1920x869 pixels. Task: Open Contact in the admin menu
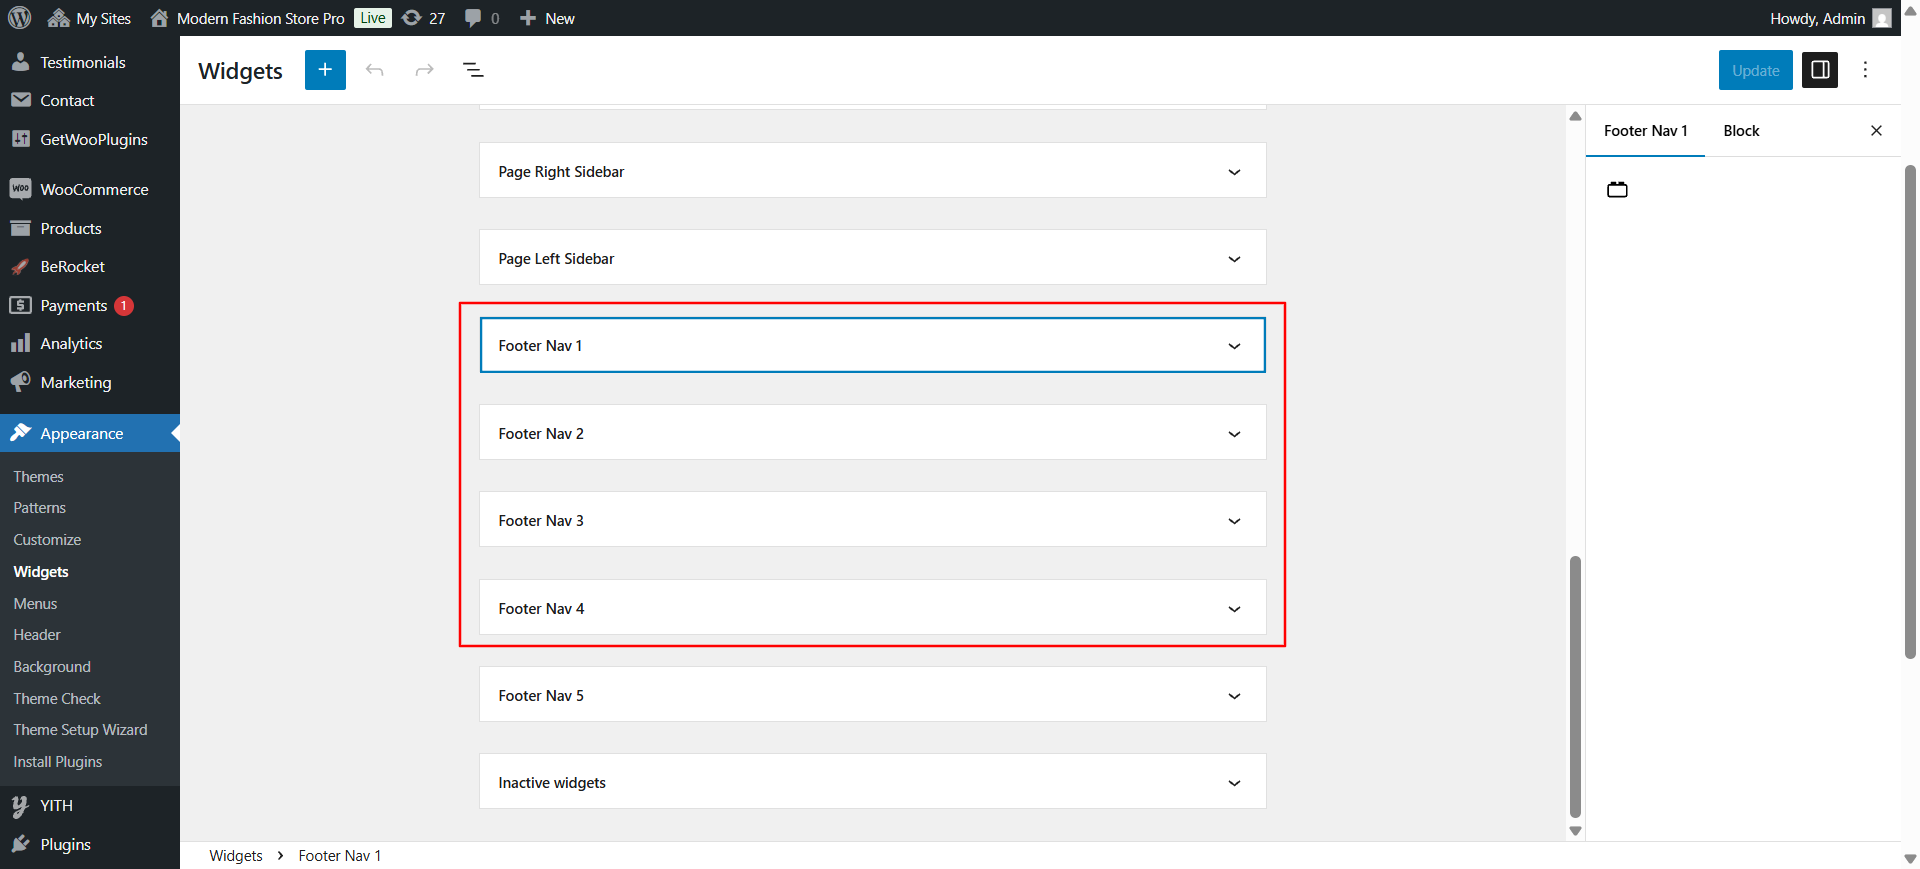(90, 100)
